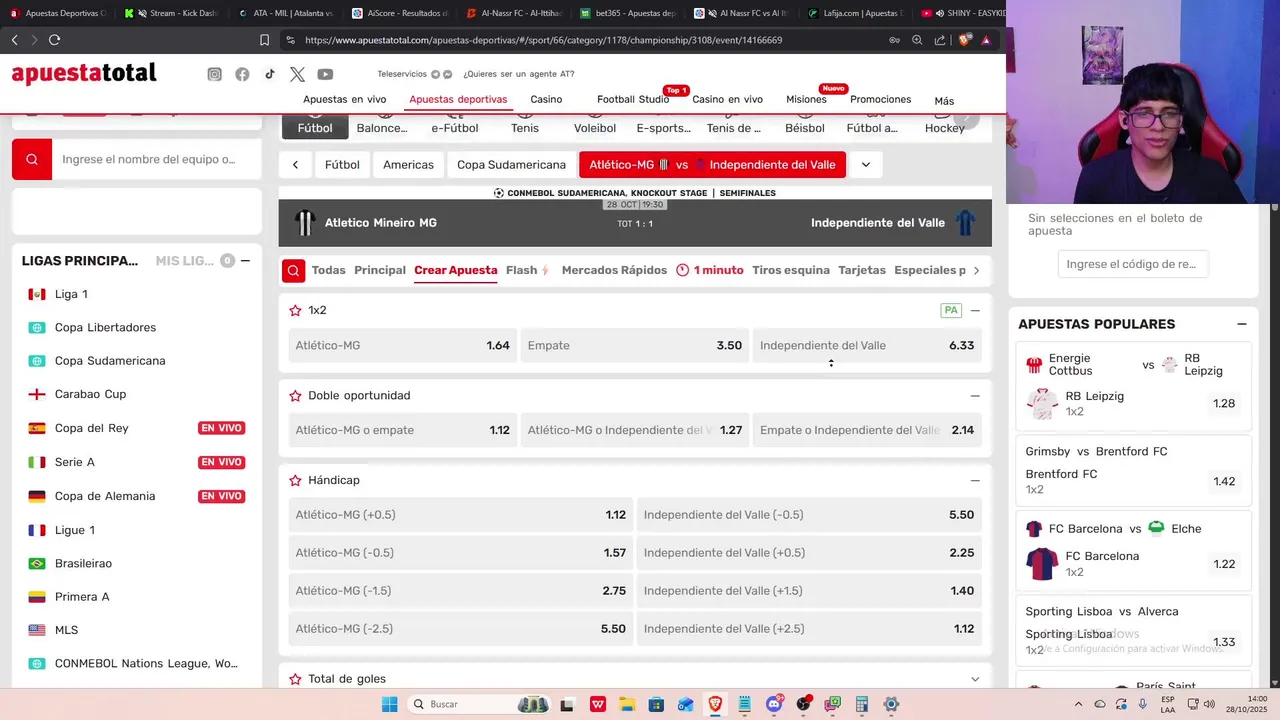Viewport: 1280px width, 720px height.
Task: Open the Promociones menu item
Action: [880, 99]
